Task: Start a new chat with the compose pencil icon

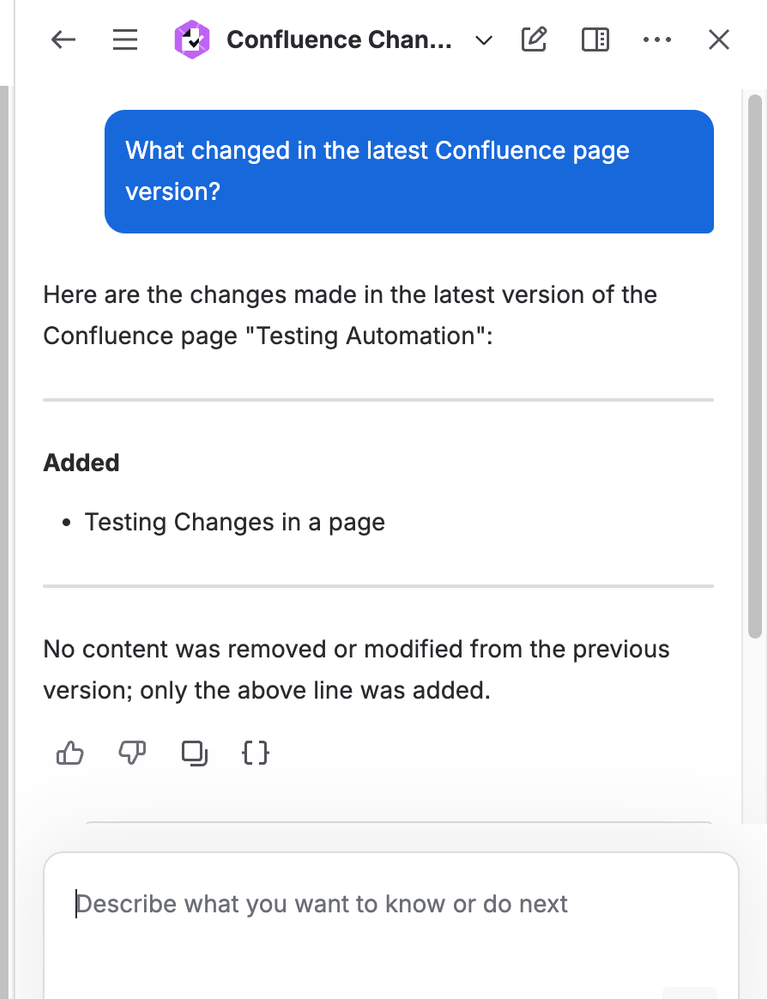Action: click(534, 39)
